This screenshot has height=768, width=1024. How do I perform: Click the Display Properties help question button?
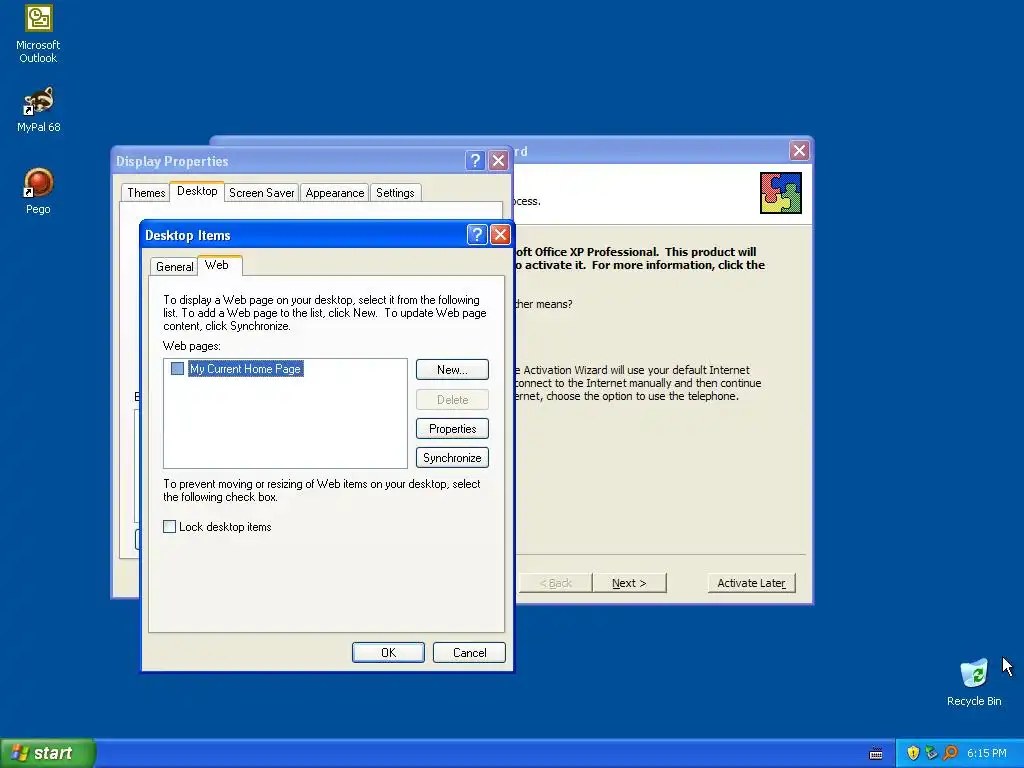[x=475, y=161]
